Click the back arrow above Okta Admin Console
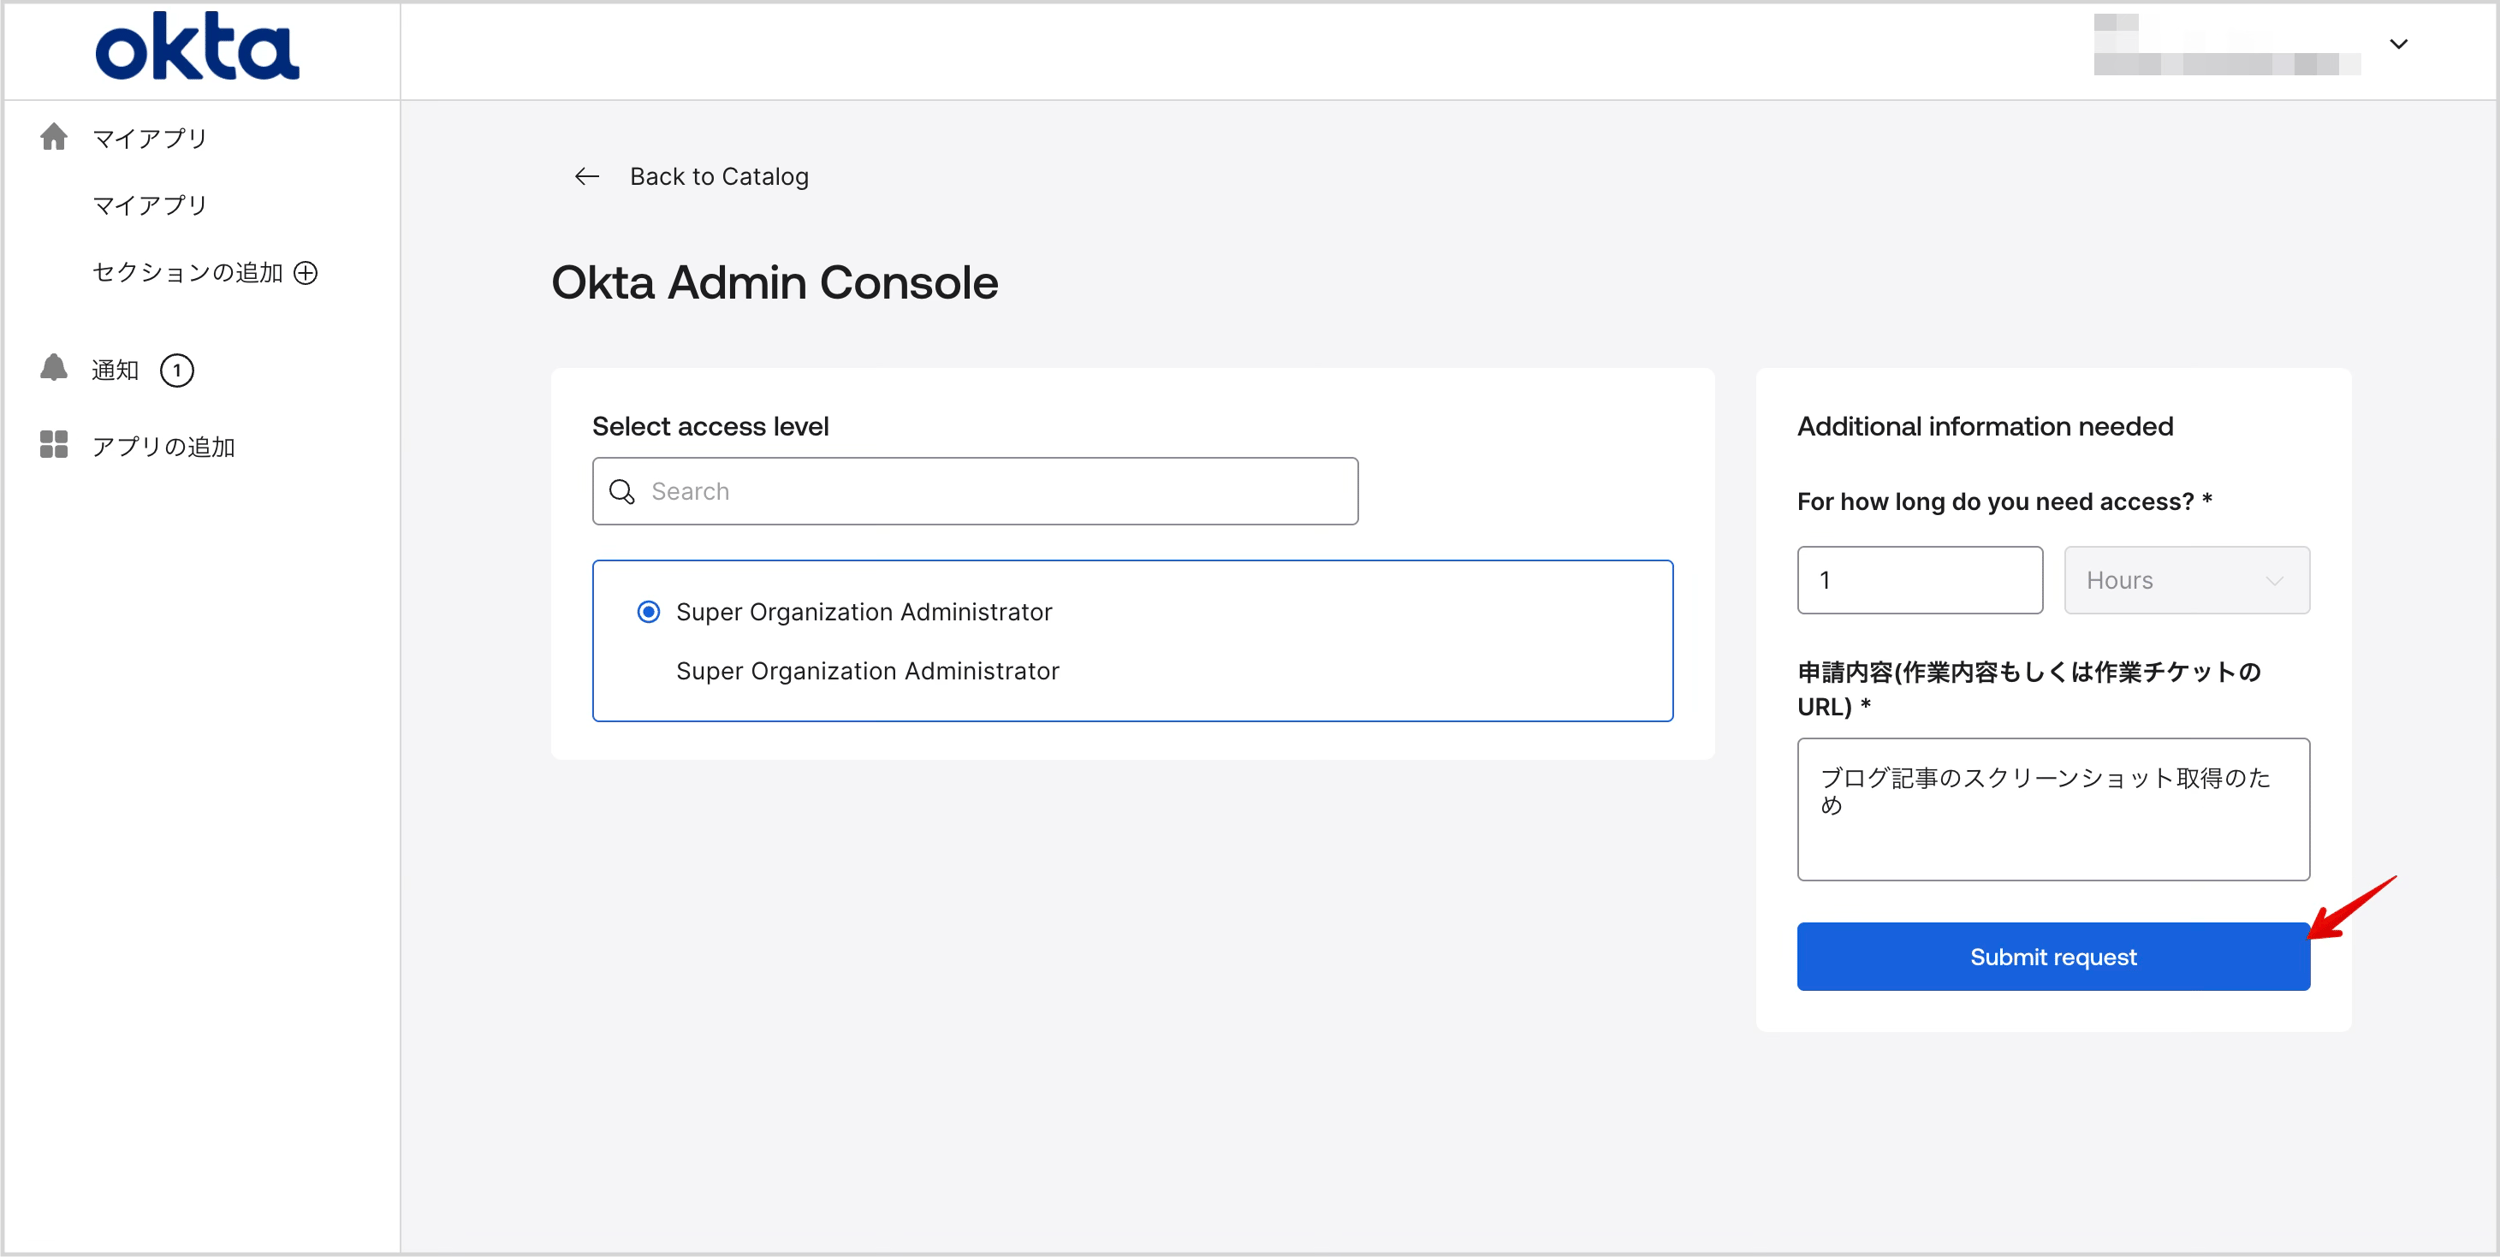 click(x=587, y=176)
